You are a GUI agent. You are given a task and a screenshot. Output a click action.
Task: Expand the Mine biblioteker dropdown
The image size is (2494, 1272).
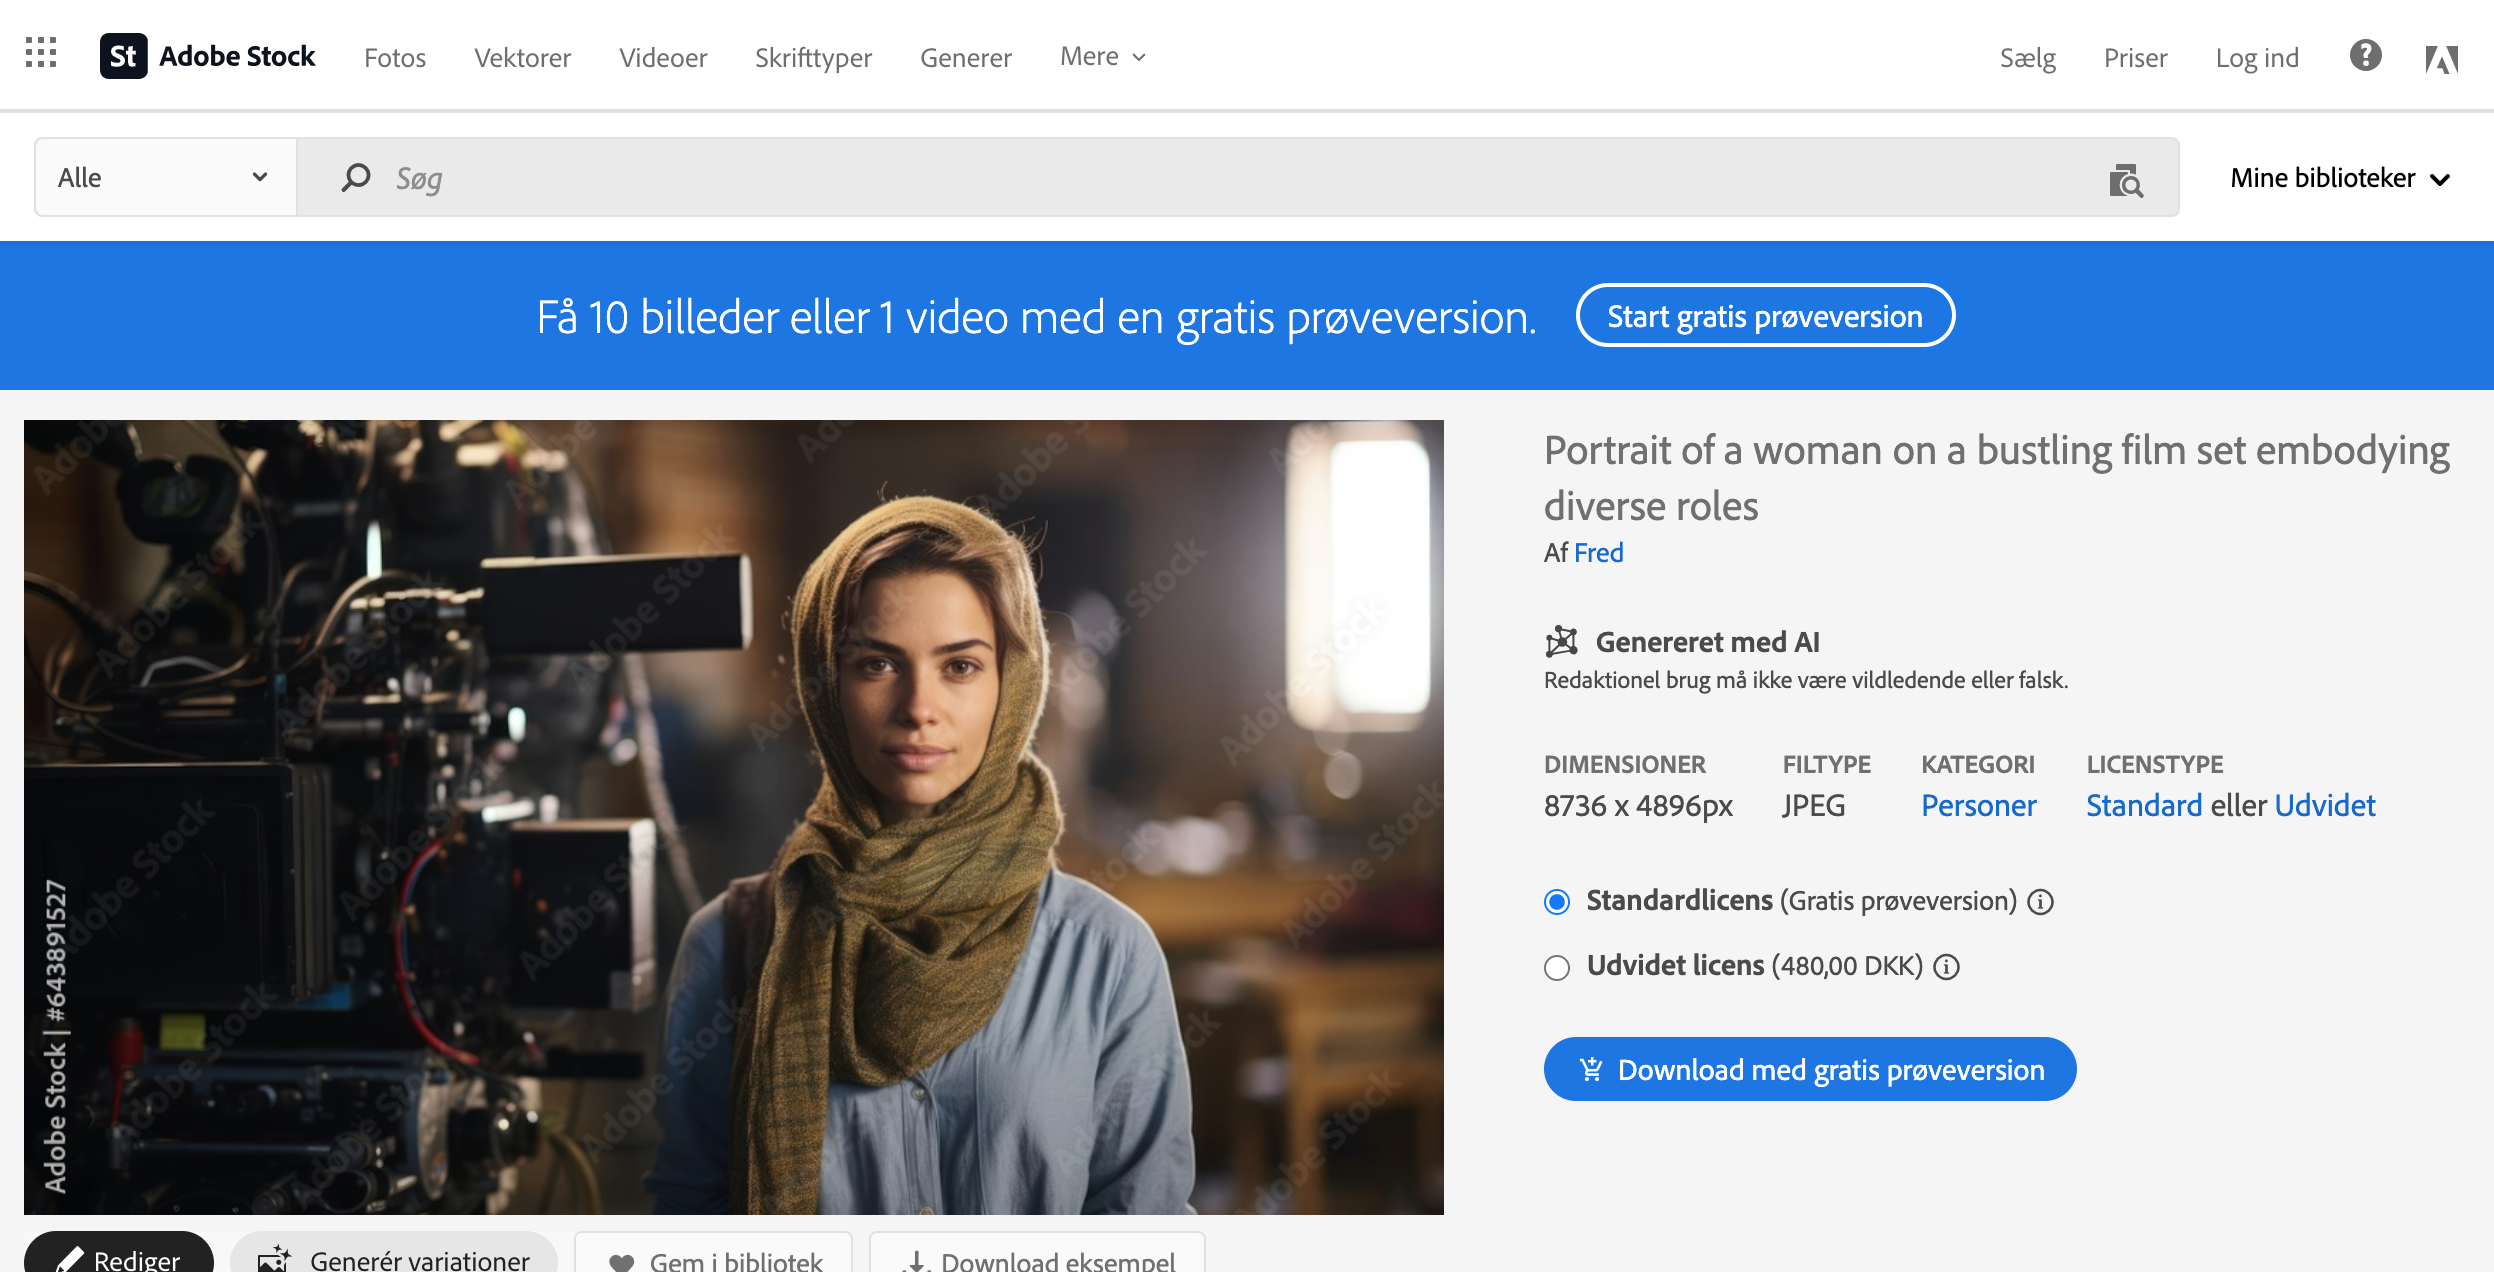(x=2339, y=178)
